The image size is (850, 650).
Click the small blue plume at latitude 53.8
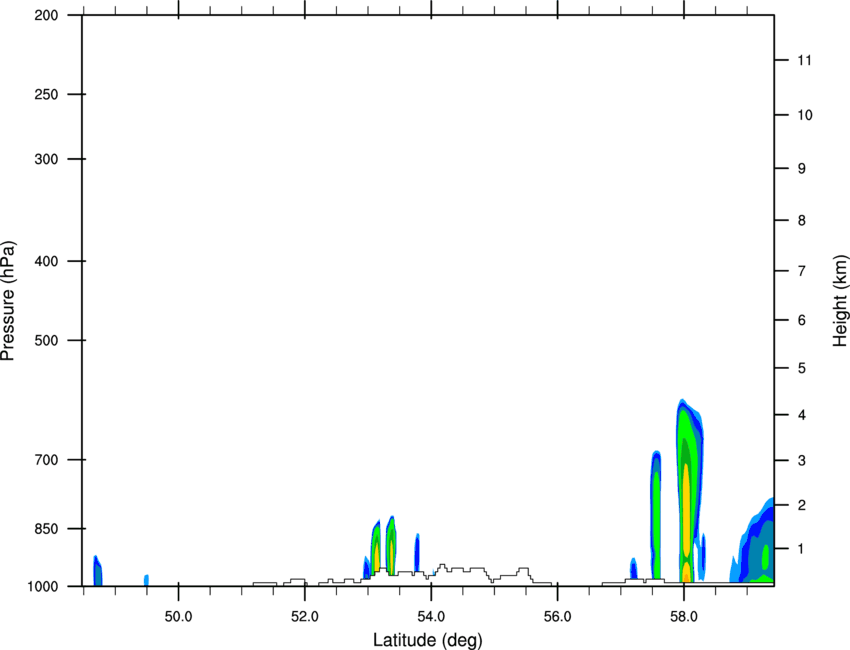pos(417,552)
